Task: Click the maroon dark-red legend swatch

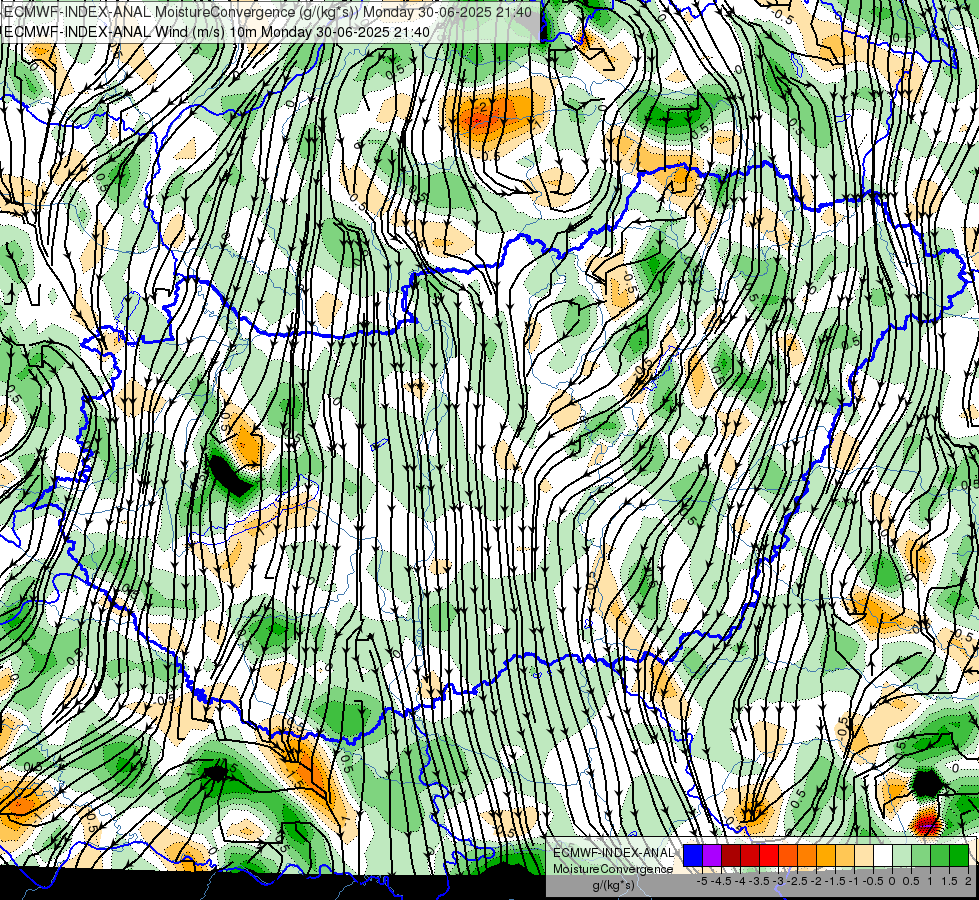Action: pyautogui.click(x=731, y=856)
